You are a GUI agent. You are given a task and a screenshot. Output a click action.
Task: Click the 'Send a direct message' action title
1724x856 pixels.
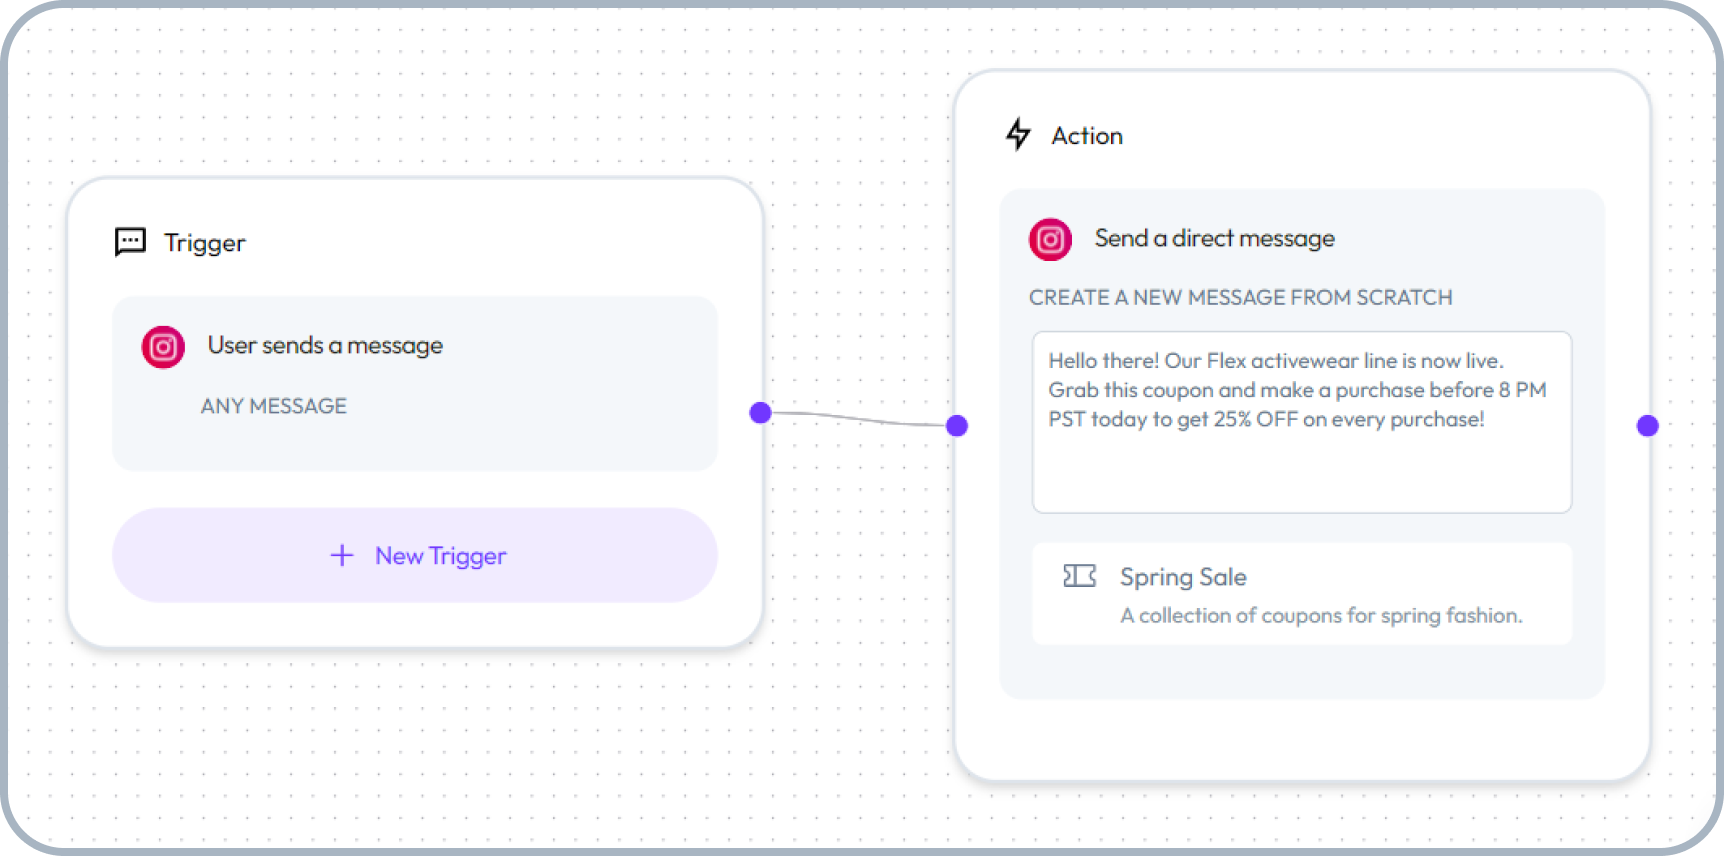1214,238
